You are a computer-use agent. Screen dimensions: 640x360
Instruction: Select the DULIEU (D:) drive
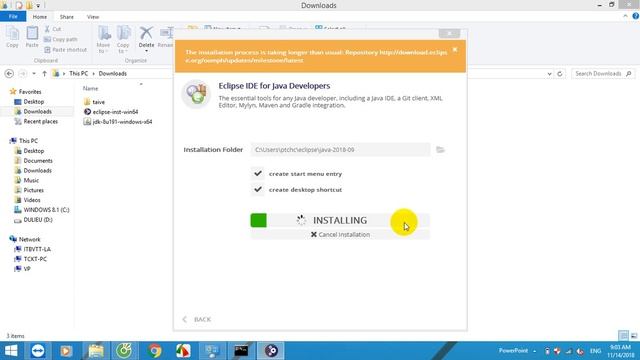tap(38, 220)
